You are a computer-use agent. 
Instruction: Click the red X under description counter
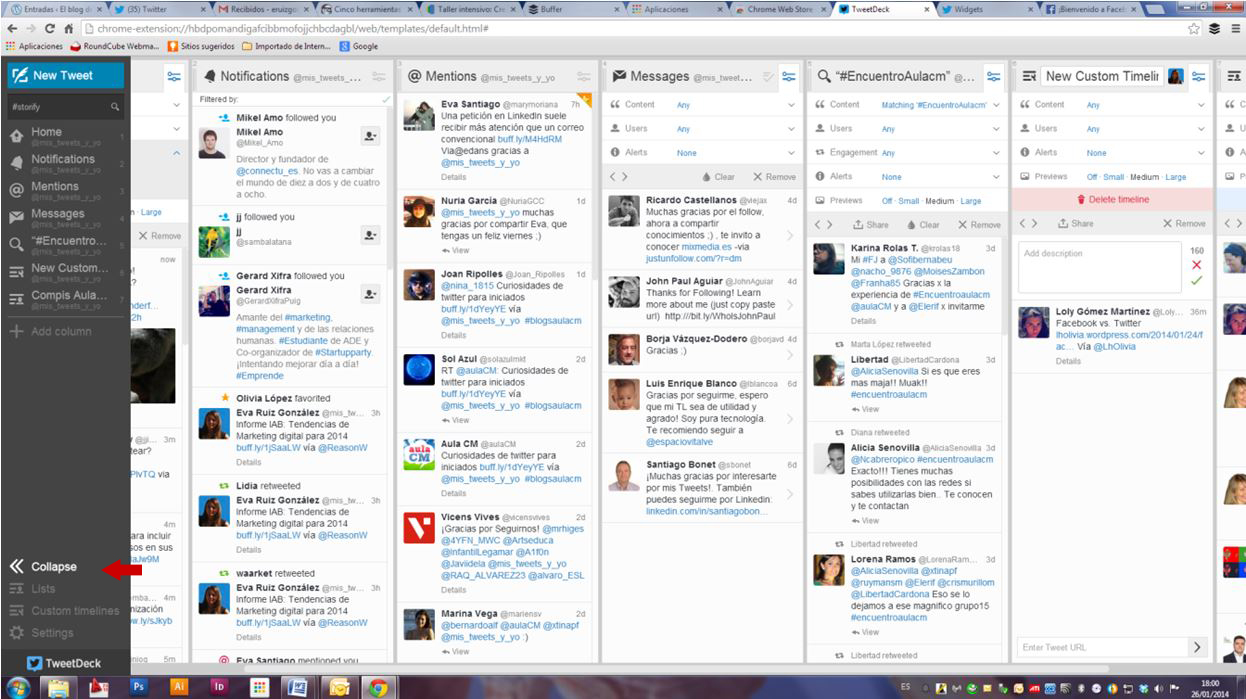pos(1196,265)
